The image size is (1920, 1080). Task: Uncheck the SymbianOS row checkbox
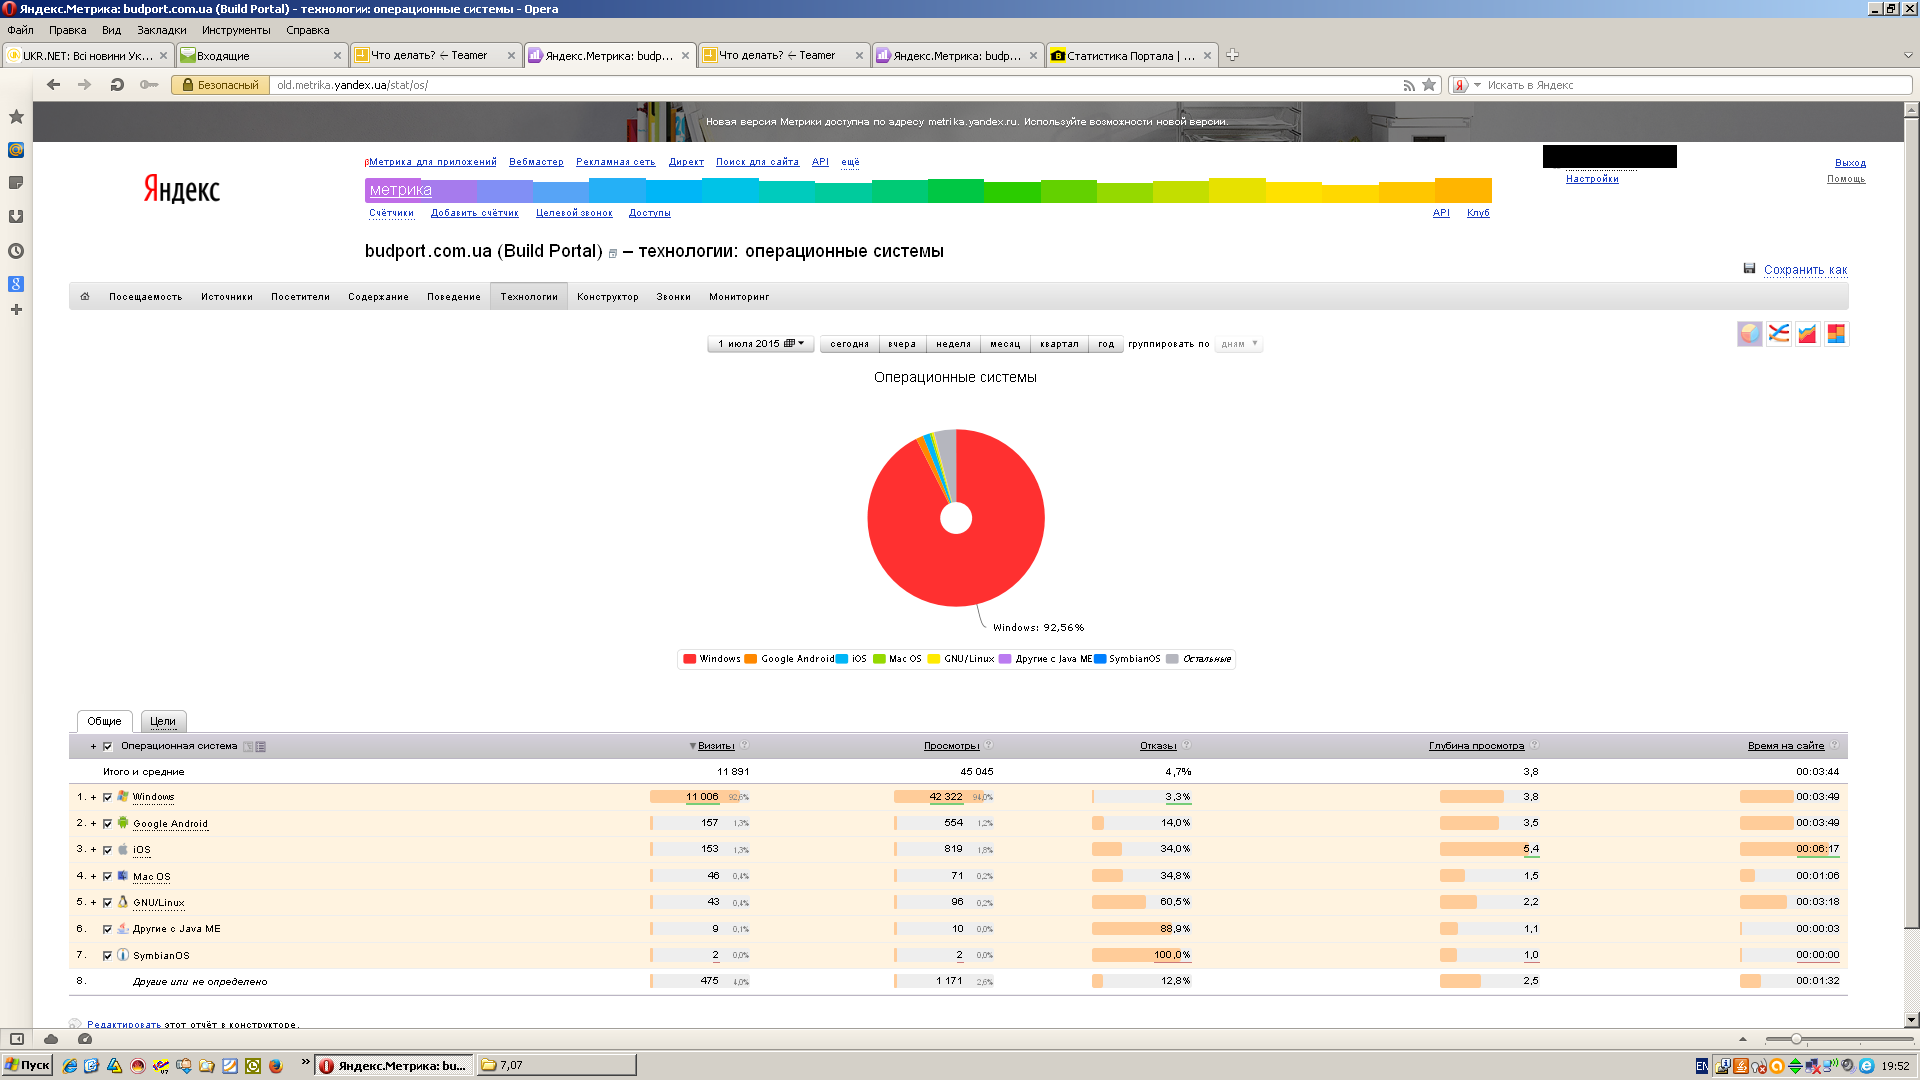coord(107,956)
